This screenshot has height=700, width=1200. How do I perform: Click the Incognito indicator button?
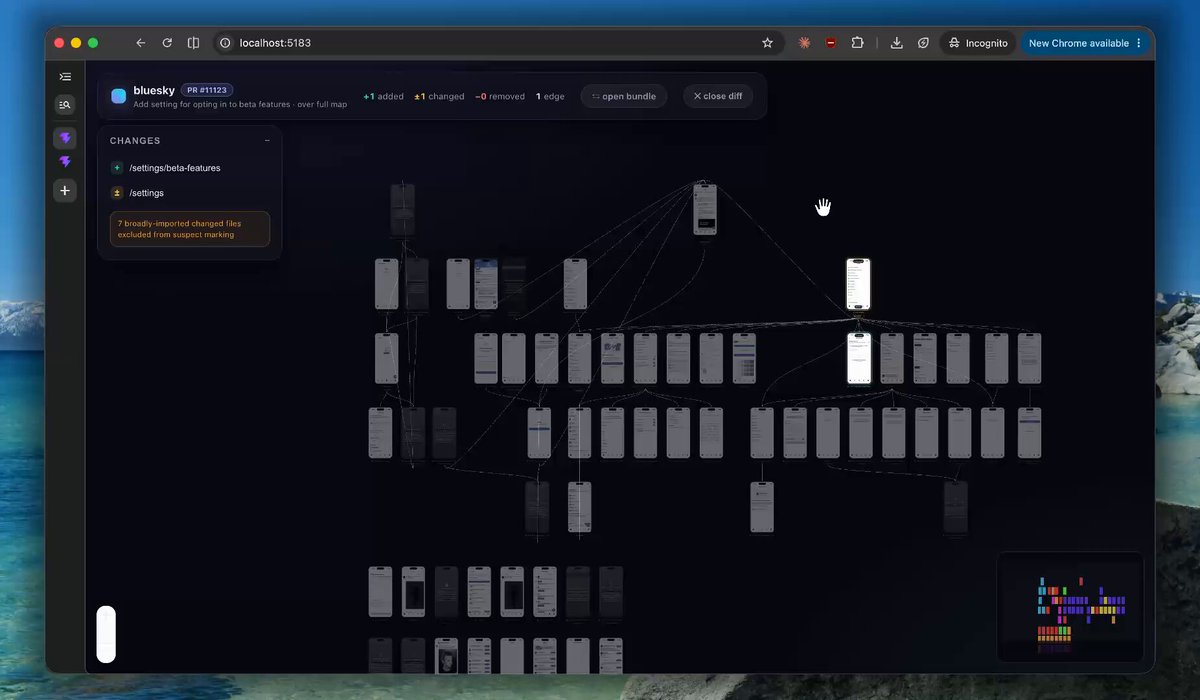coord(978,43)
